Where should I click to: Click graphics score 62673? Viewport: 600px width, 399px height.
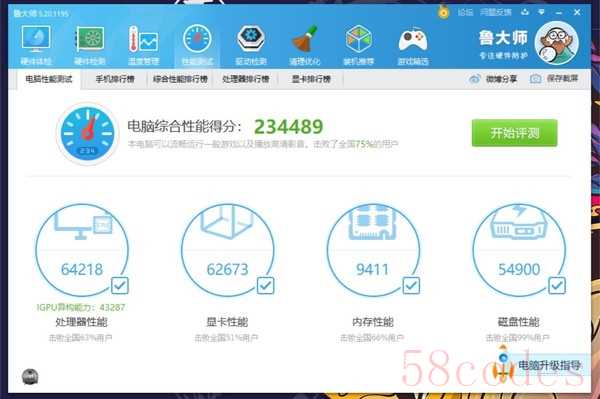[x=228, y=270]
